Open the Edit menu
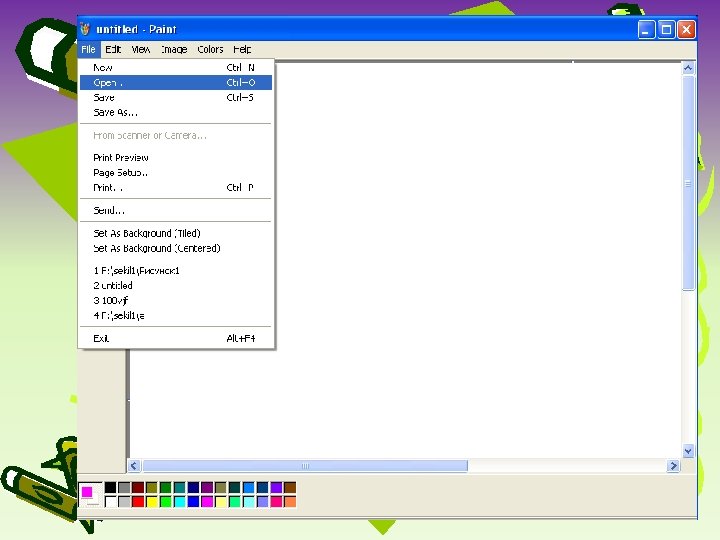 pos(113,49)
